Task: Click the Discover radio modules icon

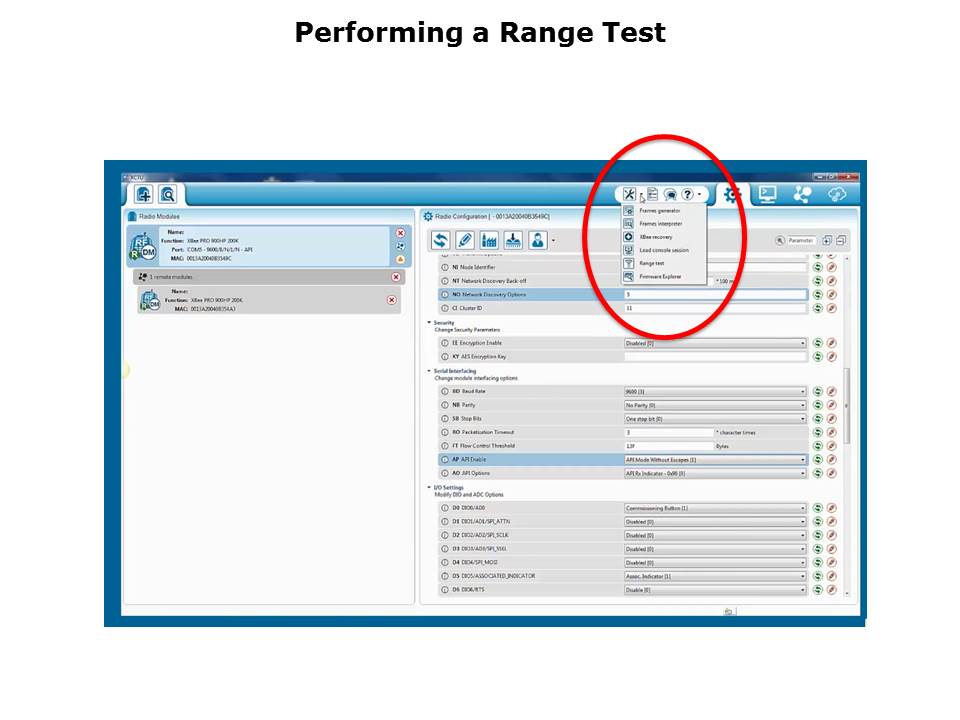Action: [x=168, y=195]
